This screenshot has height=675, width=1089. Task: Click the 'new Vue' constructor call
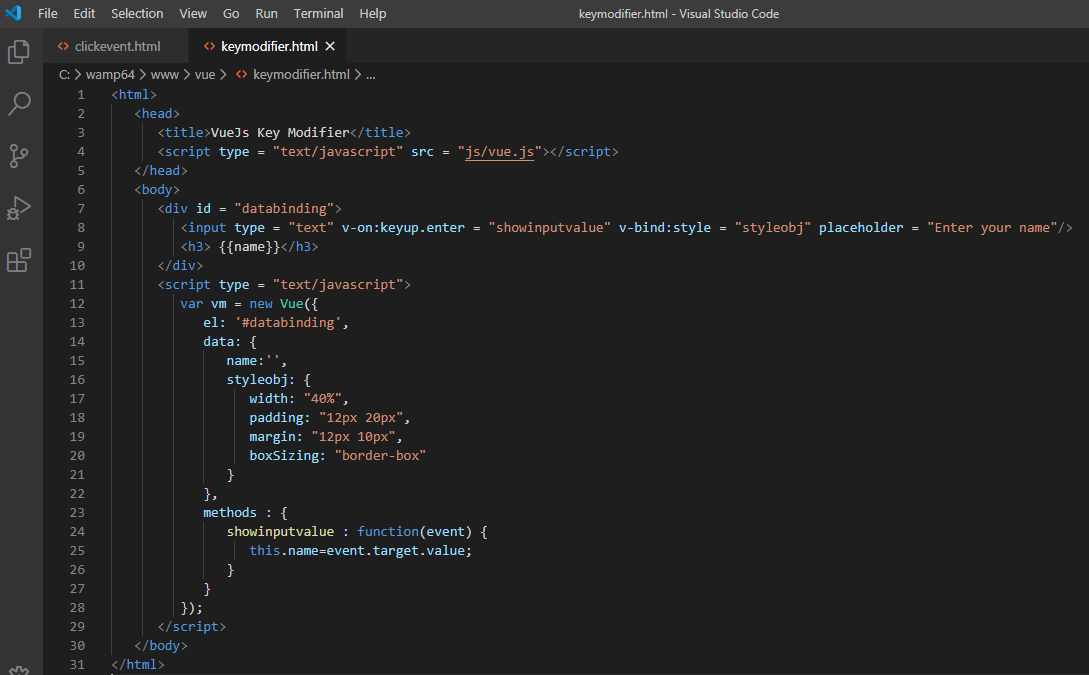pos(276,303)
